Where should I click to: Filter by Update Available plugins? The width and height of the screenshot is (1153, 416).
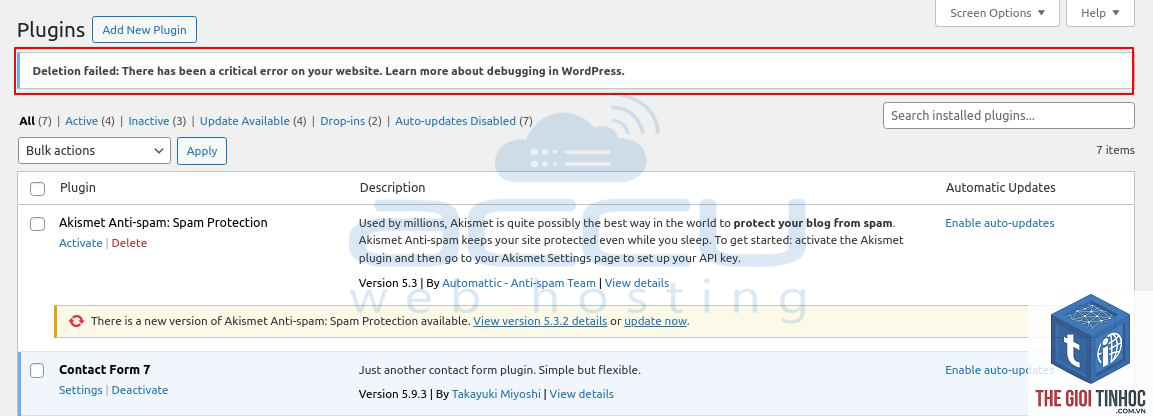(245, 121)
